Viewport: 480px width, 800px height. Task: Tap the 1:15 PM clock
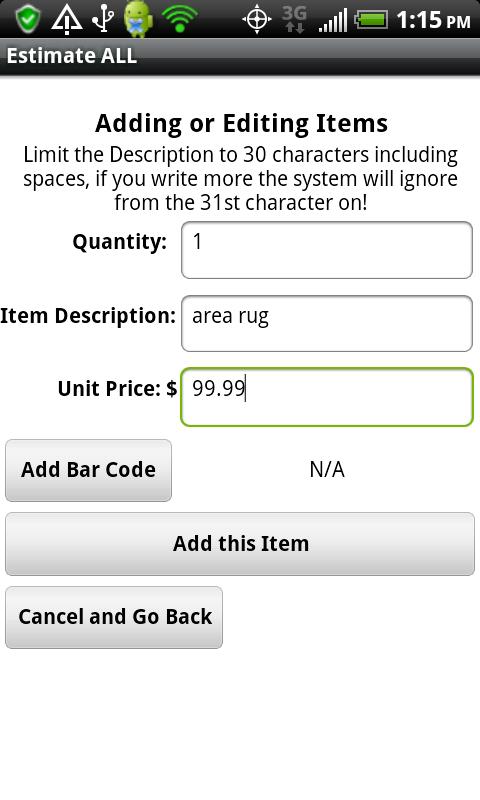click(433, 20)
